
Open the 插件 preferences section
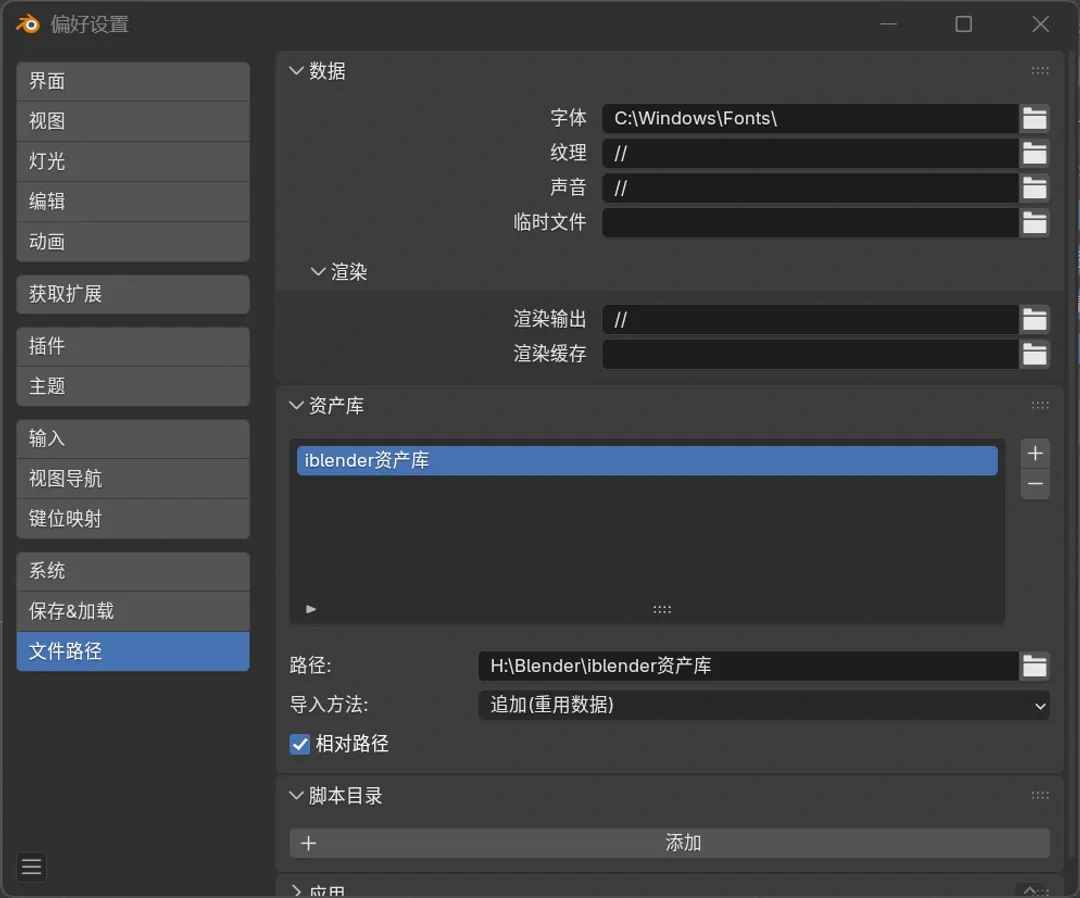[x=132, y=346]
